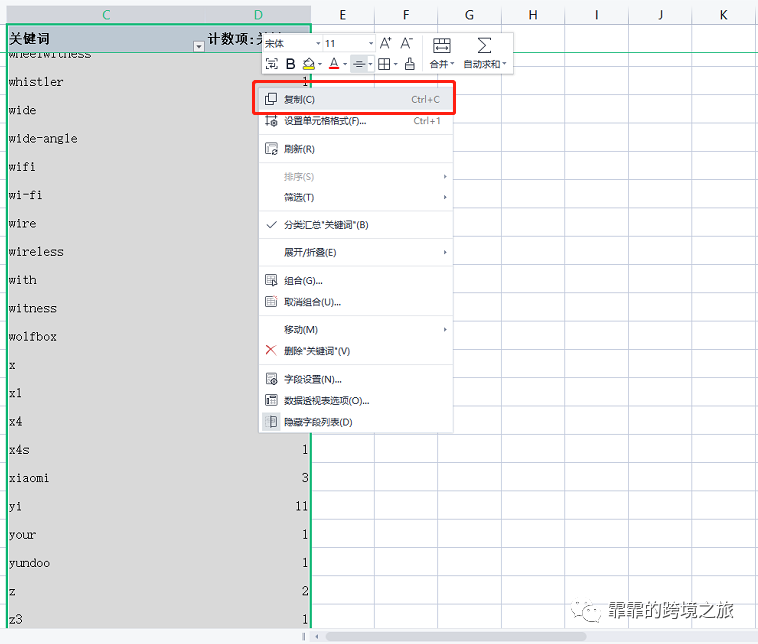
Task: Click the Copy (复制) icon in context menu
Action: coord(271,99)
